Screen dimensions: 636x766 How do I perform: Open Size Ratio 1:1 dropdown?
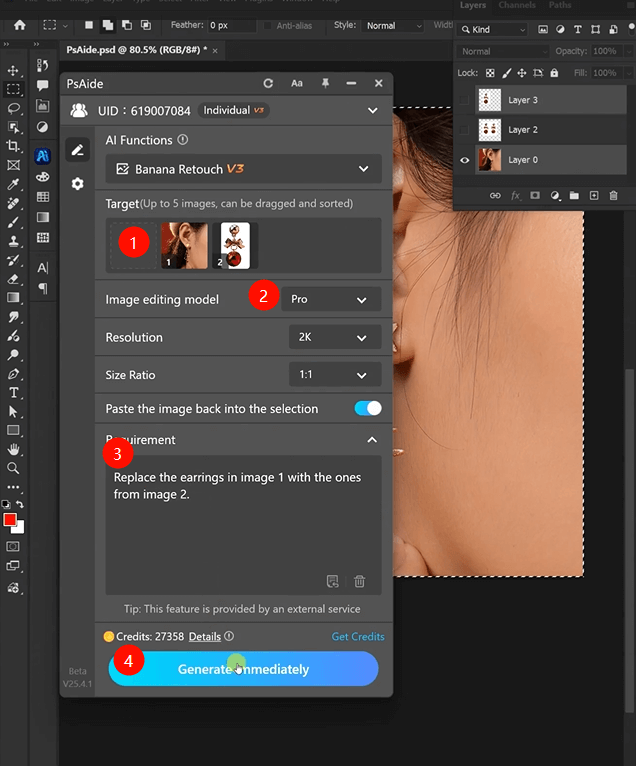[335, 375]
